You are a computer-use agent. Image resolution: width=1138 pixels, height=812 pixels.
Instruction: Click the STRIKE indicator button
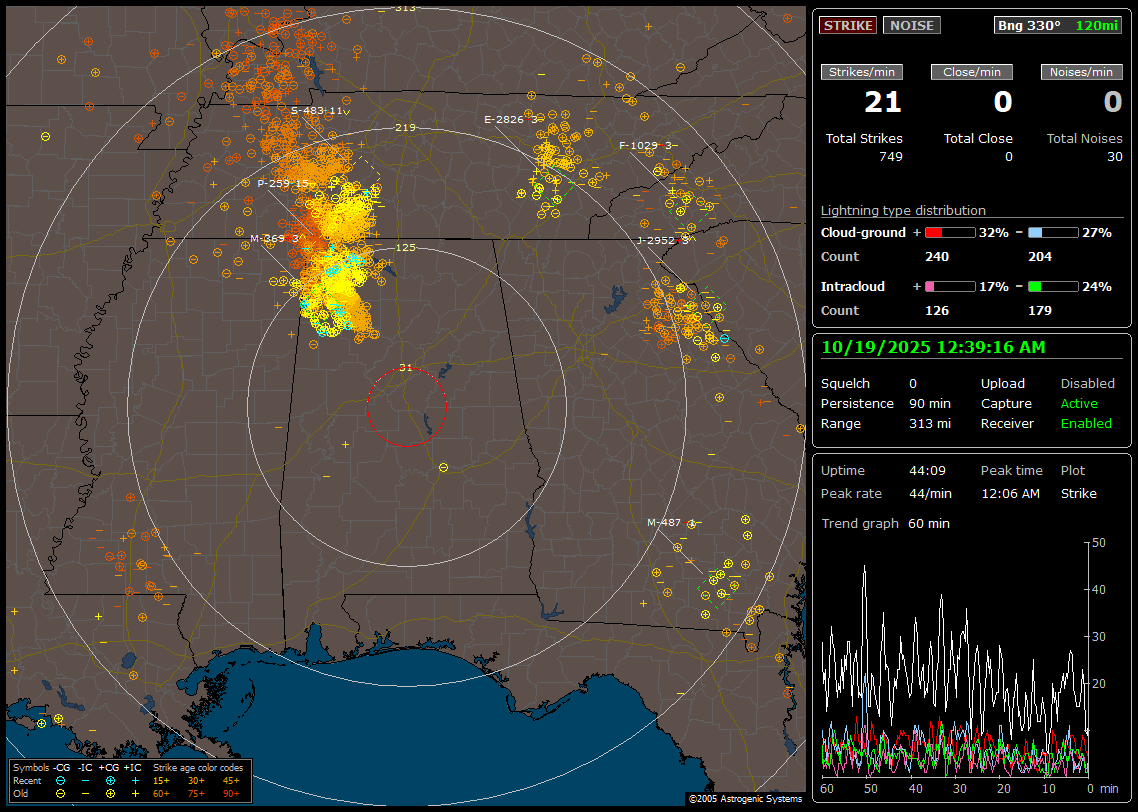848,25
